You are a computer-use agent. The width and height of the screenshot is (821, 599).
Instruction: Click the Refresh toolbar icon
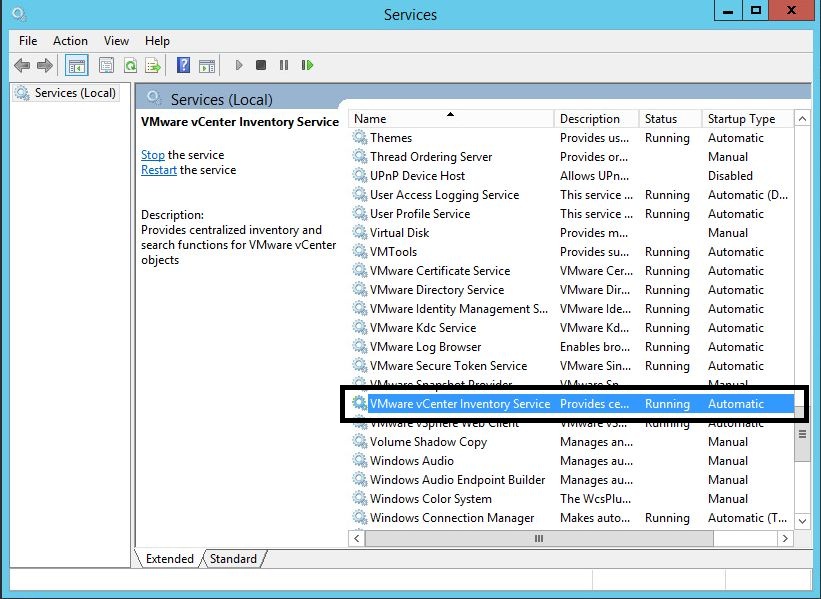(x=130, y=66)
